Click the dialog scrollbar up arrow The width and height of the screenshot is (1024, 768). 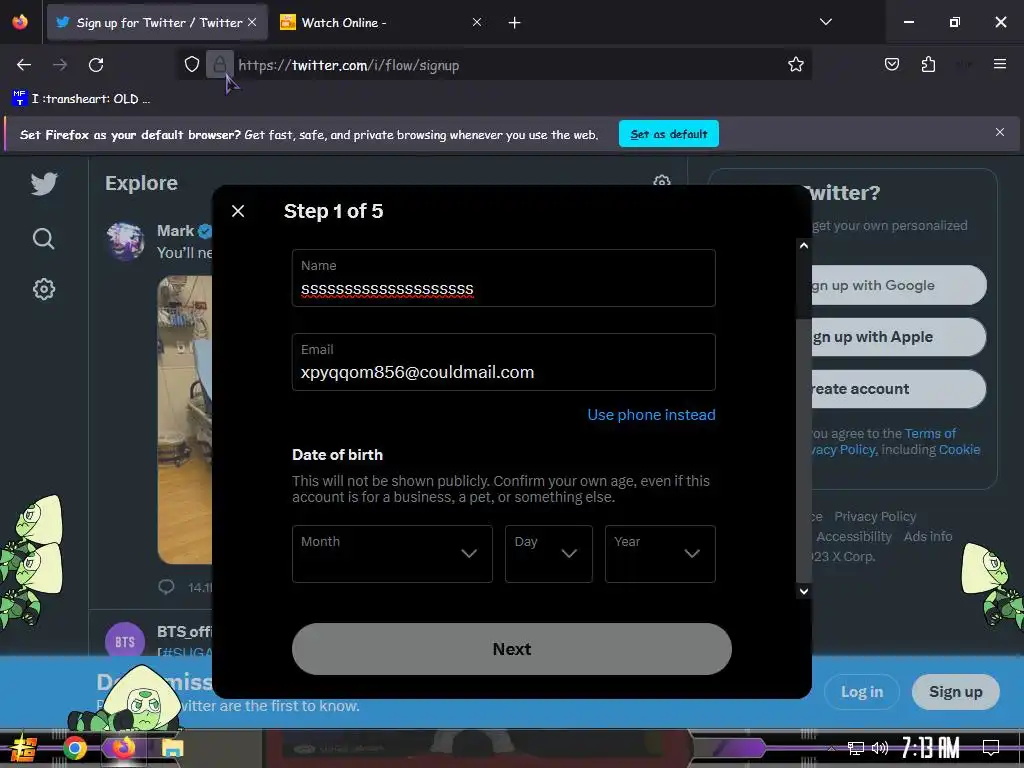(x=804, y=246)
